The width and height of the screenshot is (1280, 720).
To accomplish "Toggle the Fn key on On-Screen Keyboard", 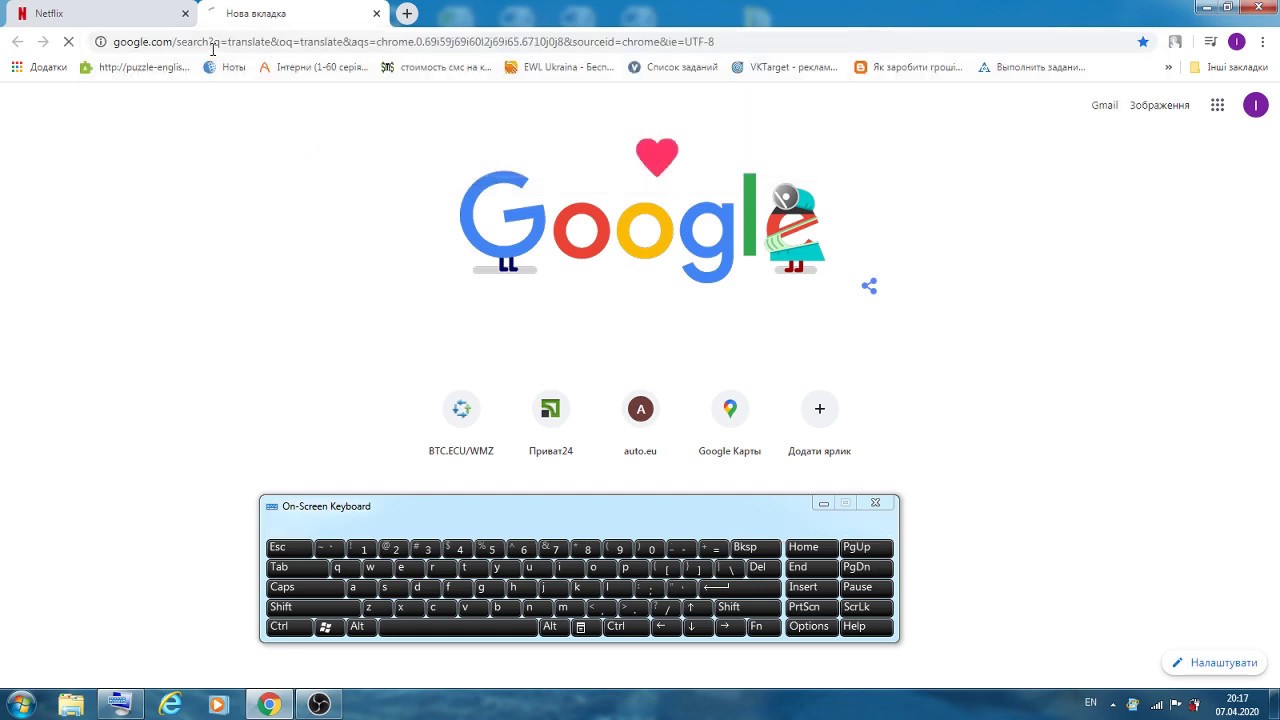I will coord(762,627).
